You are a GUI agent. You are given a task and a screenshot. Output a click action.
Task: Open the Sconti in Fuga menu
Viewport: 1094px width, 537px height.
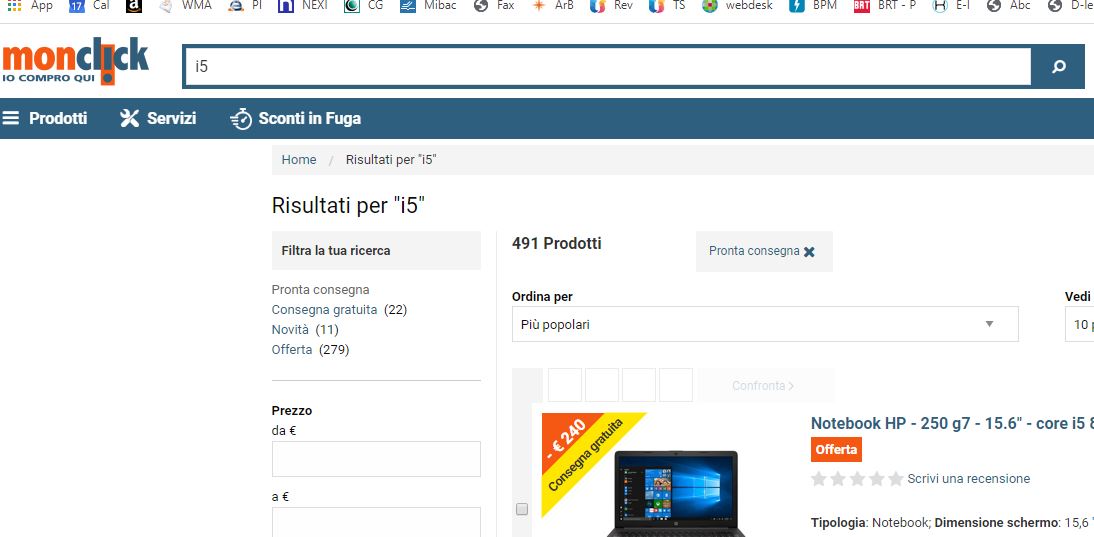(x=309, y=119)
